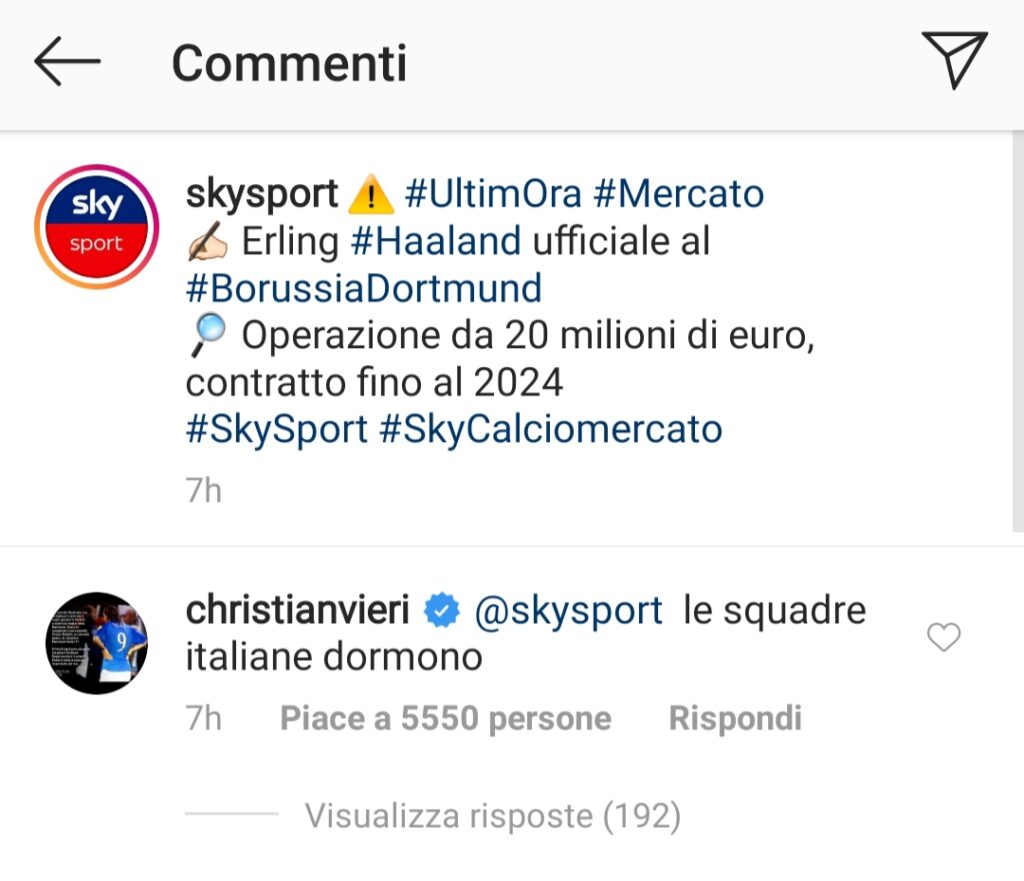View Piace a 5550 persone likes list
The image size is (1024, 881).
445,718
